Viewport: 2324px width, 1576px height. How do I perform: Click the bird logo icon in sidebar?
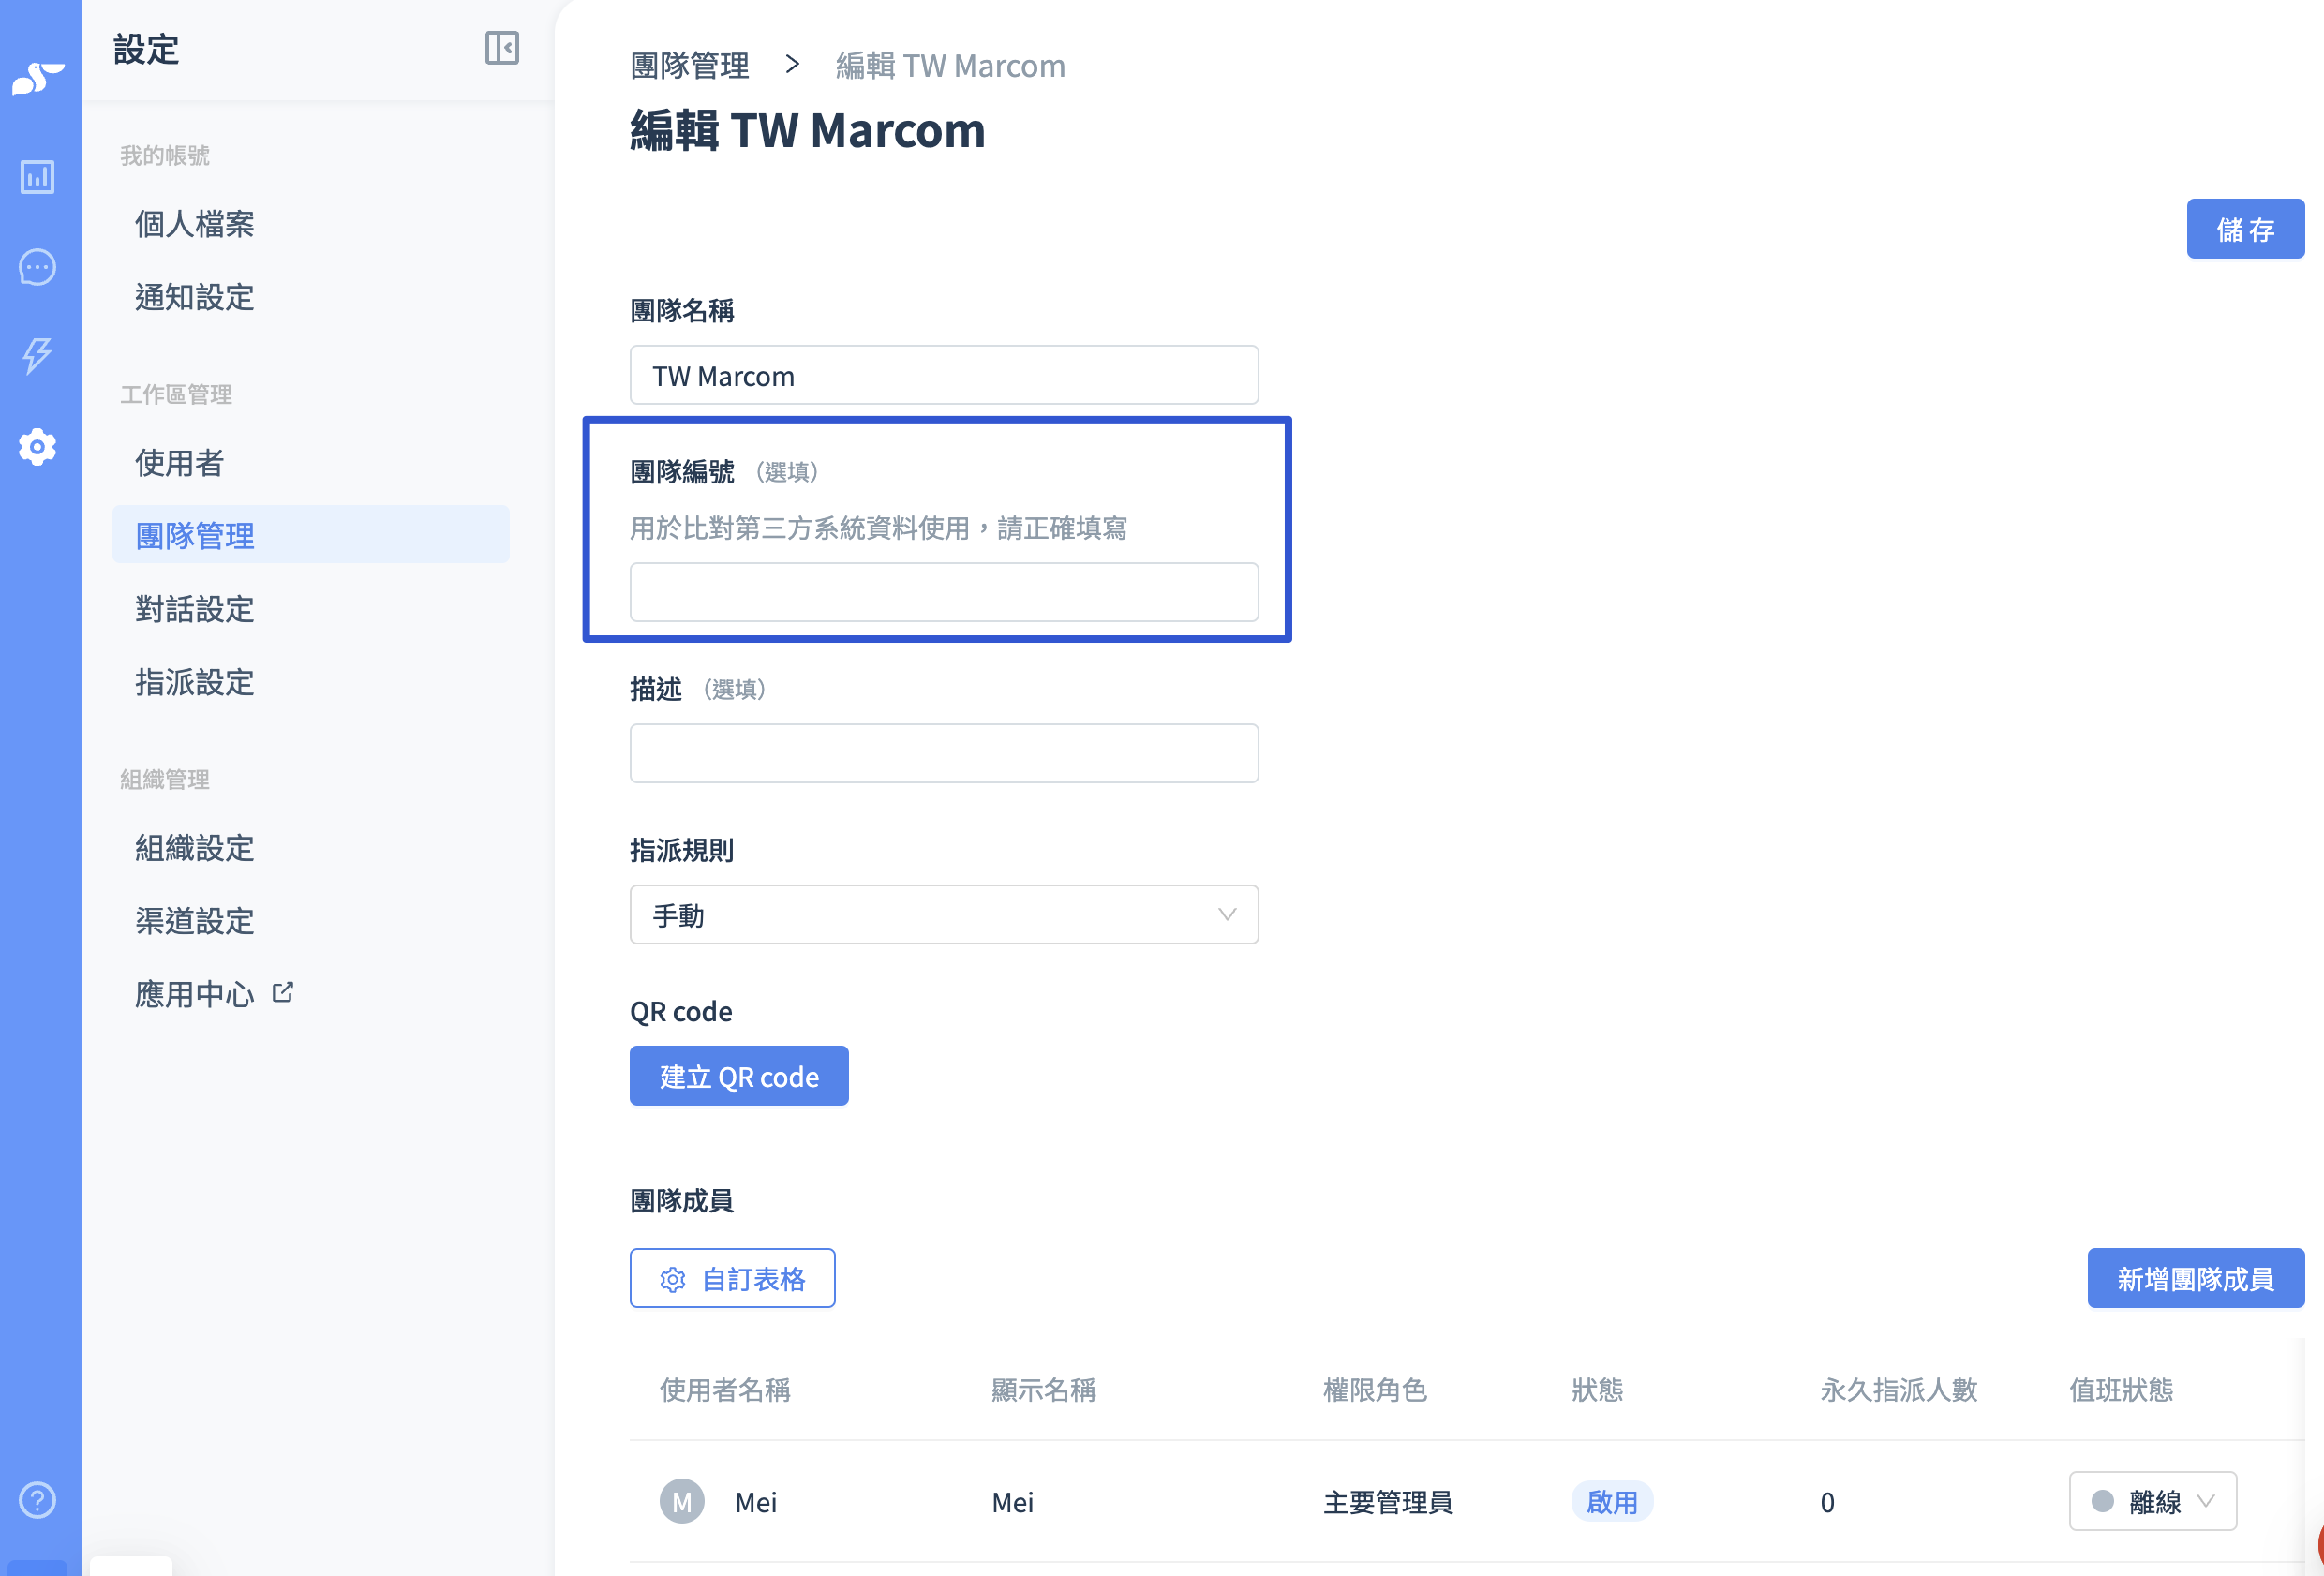click(x=38, y=78)
